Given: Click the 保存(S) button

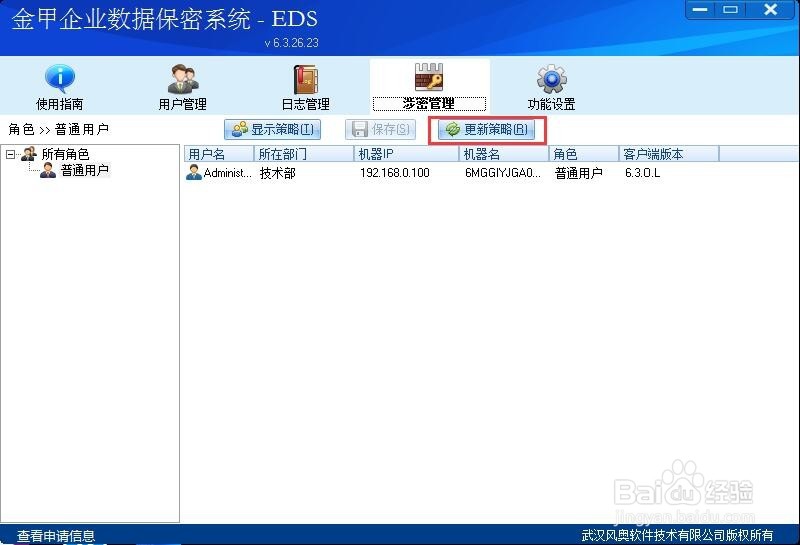Looking at the screenshot, I should coord(381,130).
